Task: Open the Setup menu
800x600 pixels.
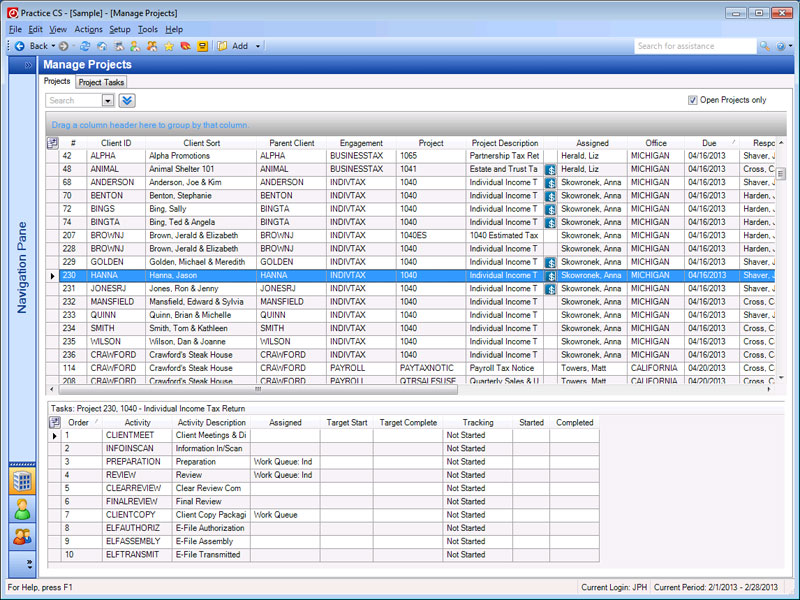Action: tap(120, 30)
